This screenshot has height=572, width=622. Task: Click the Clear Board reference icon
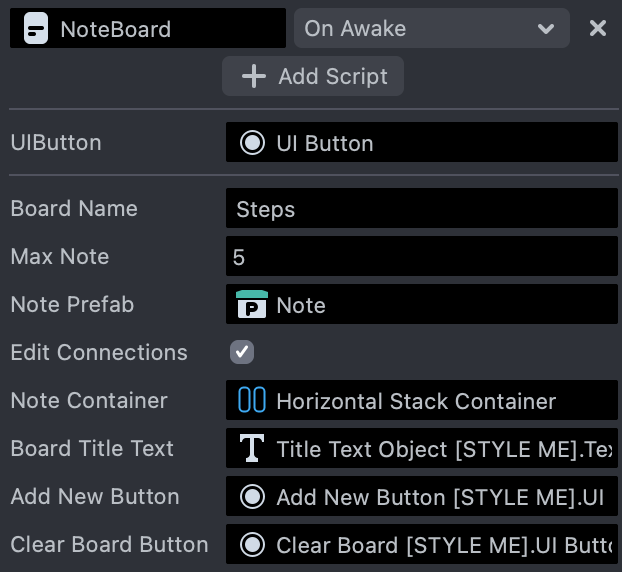252,545
